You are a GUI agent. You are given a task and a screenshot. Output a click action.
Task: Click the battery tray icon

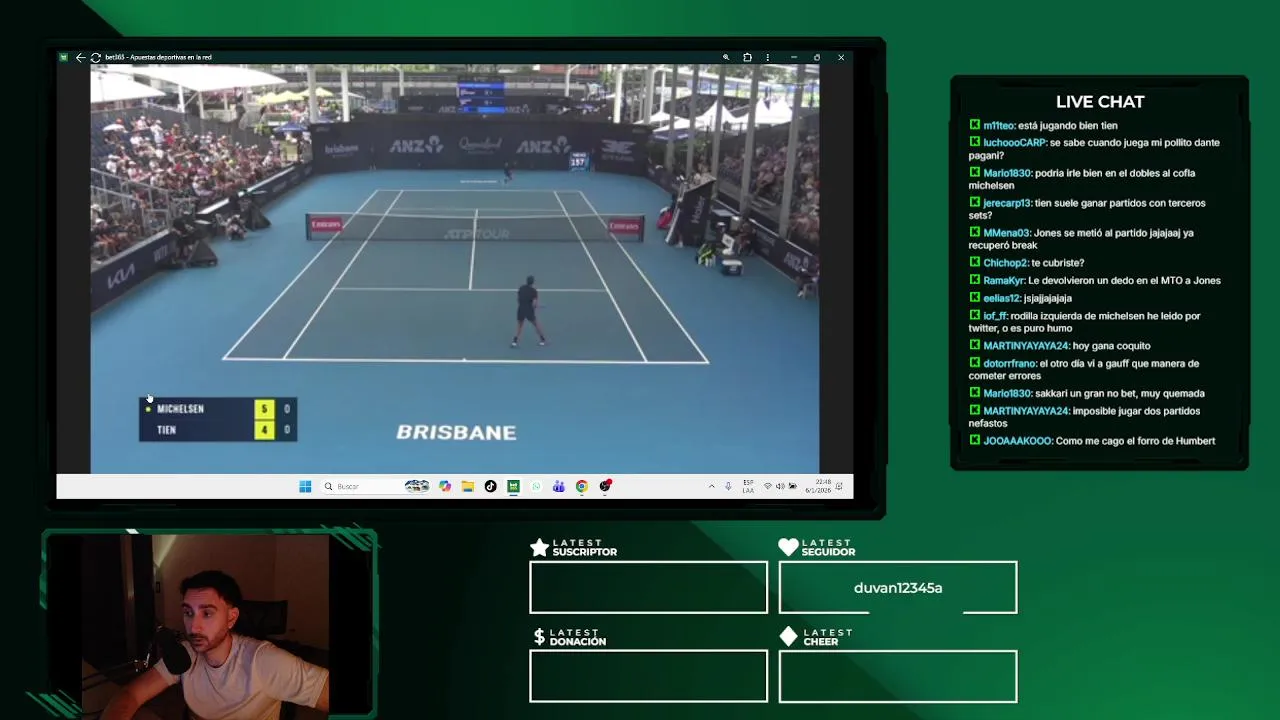tap(792, 486)
